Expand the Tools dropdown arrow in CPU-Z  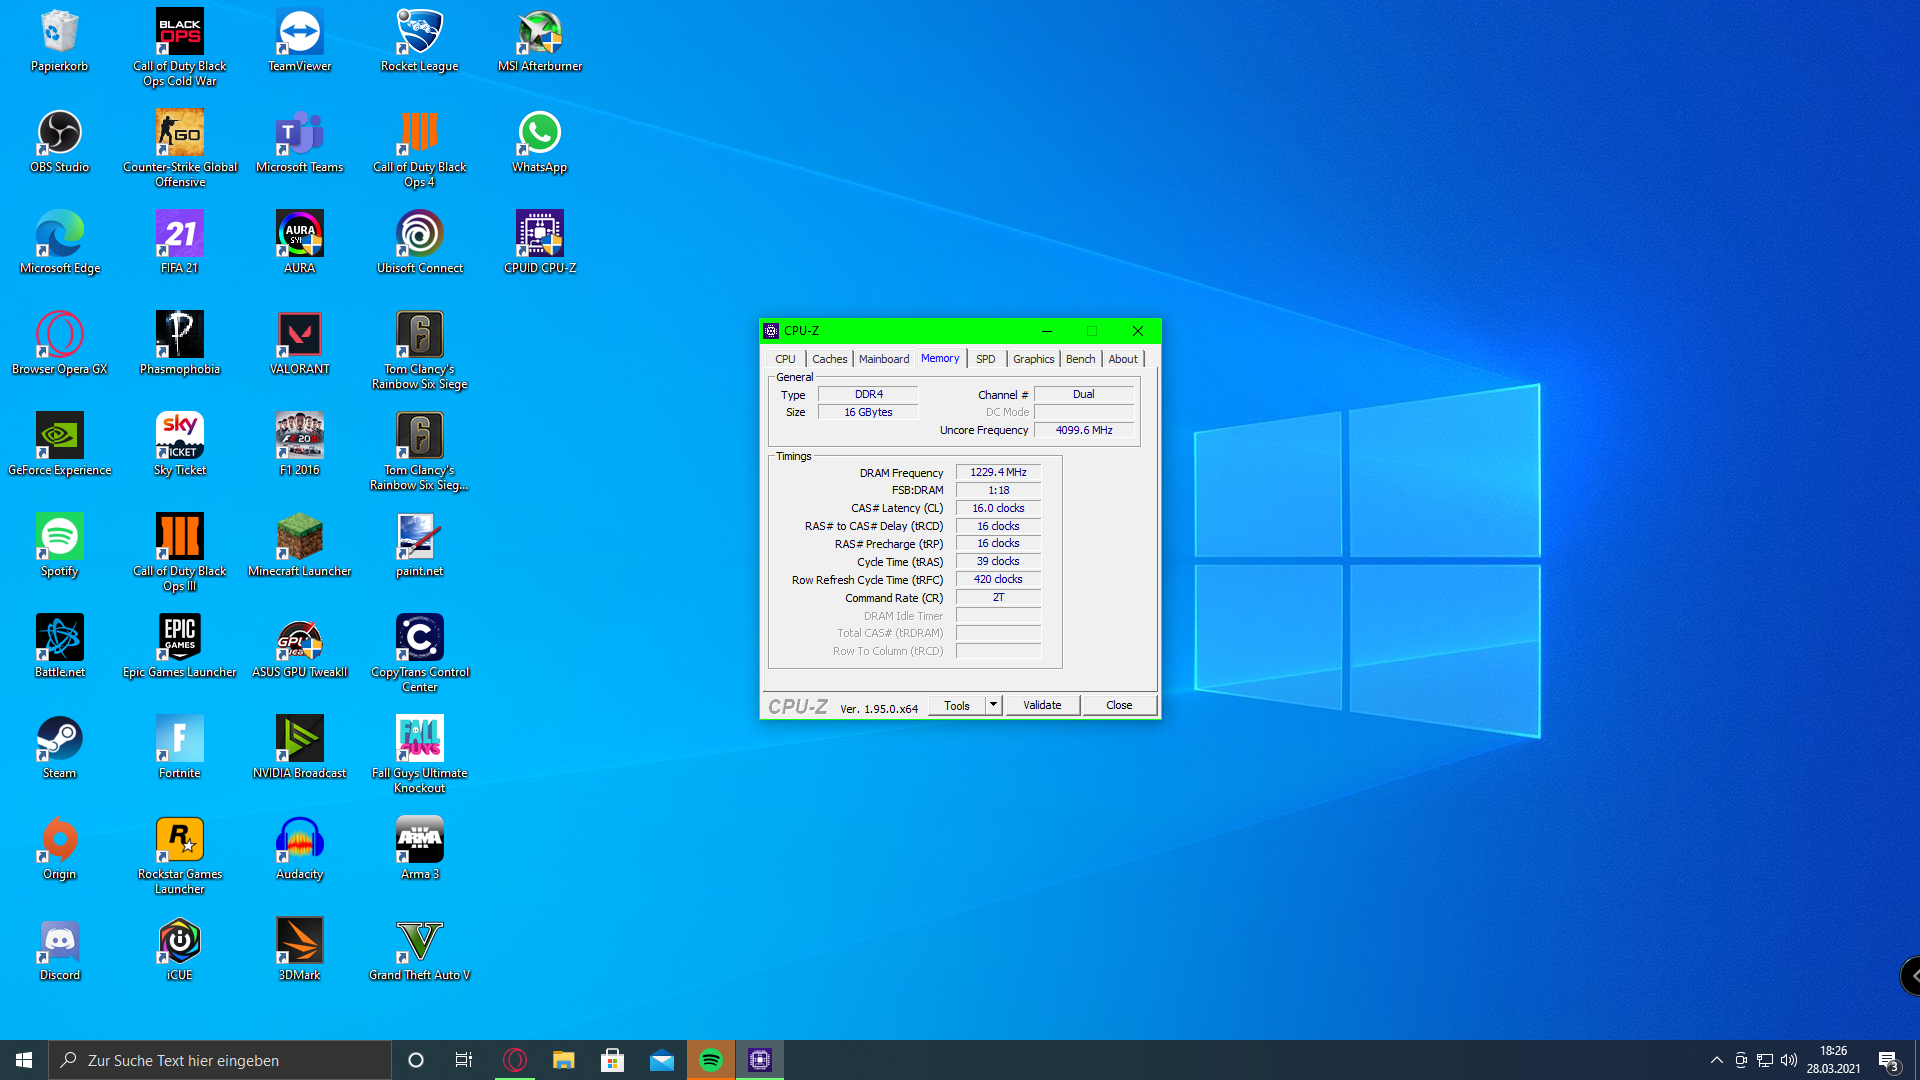993,705
